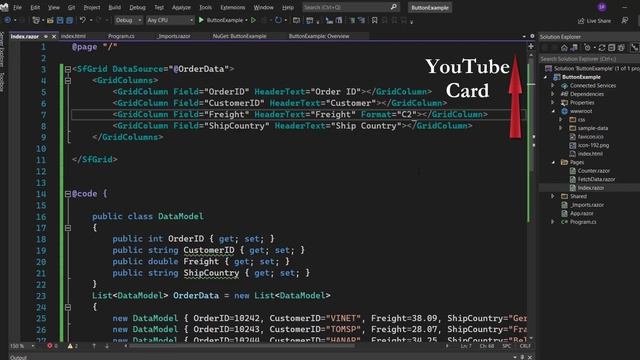
Task: Collapse the @code block at line 14
Action: pos(68,194)
